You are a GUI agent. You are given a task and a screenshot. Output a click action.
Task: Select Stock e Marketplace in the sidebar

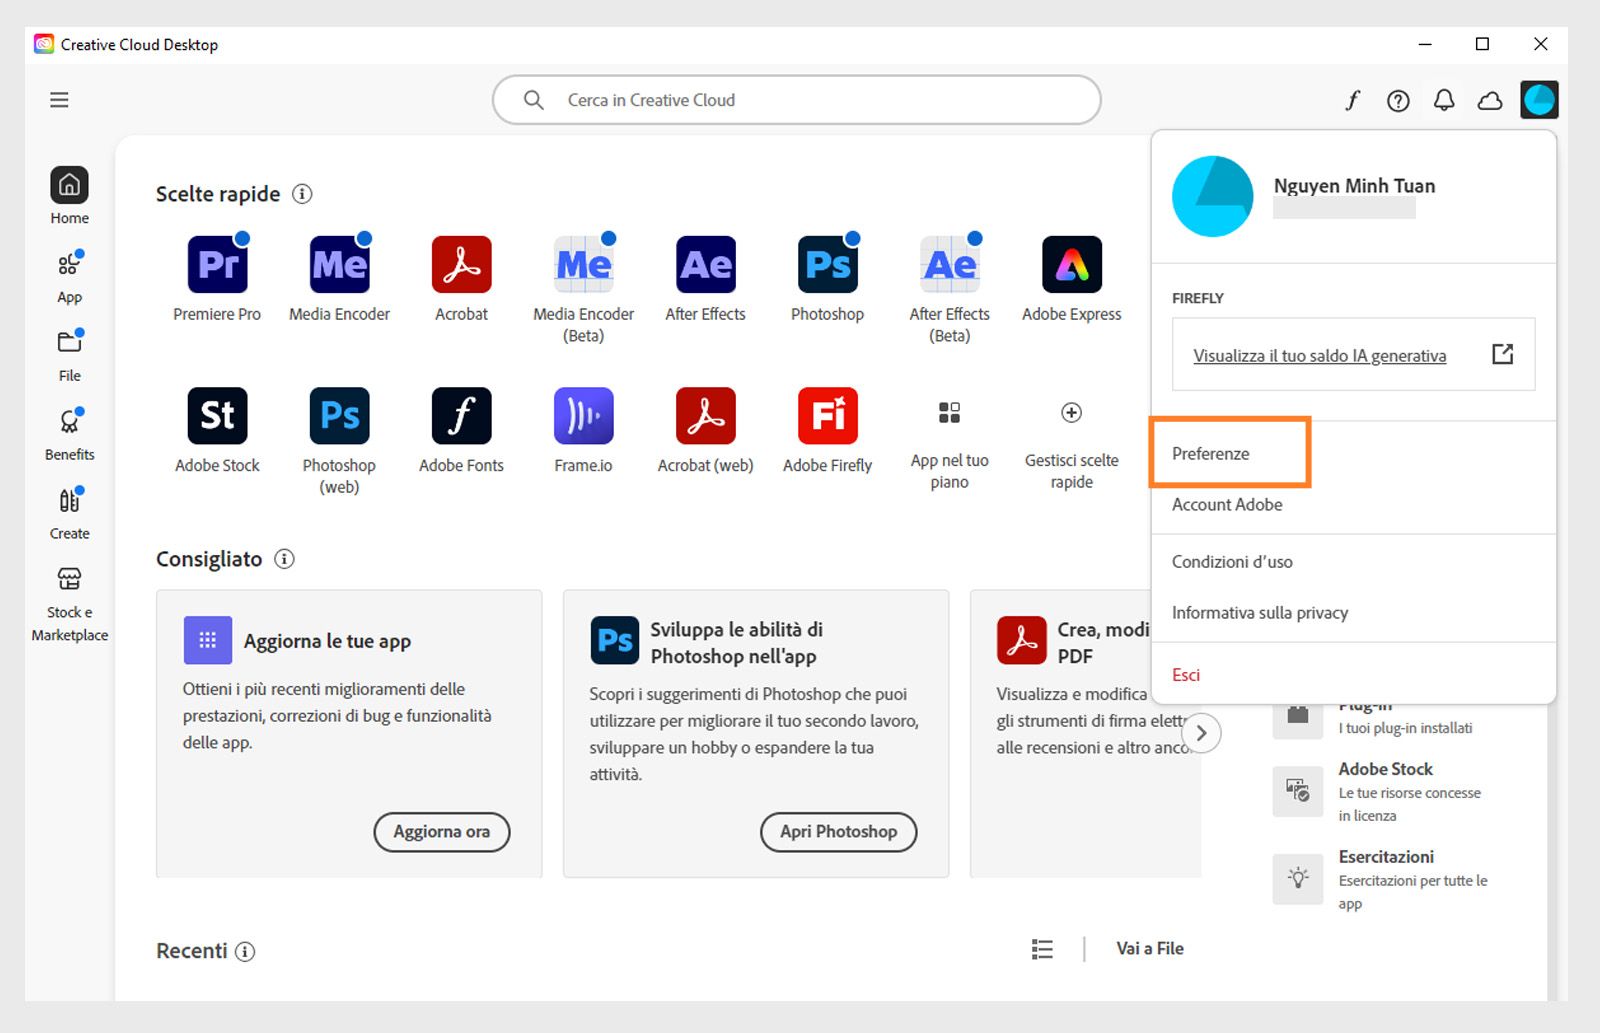tap(69, 590)
